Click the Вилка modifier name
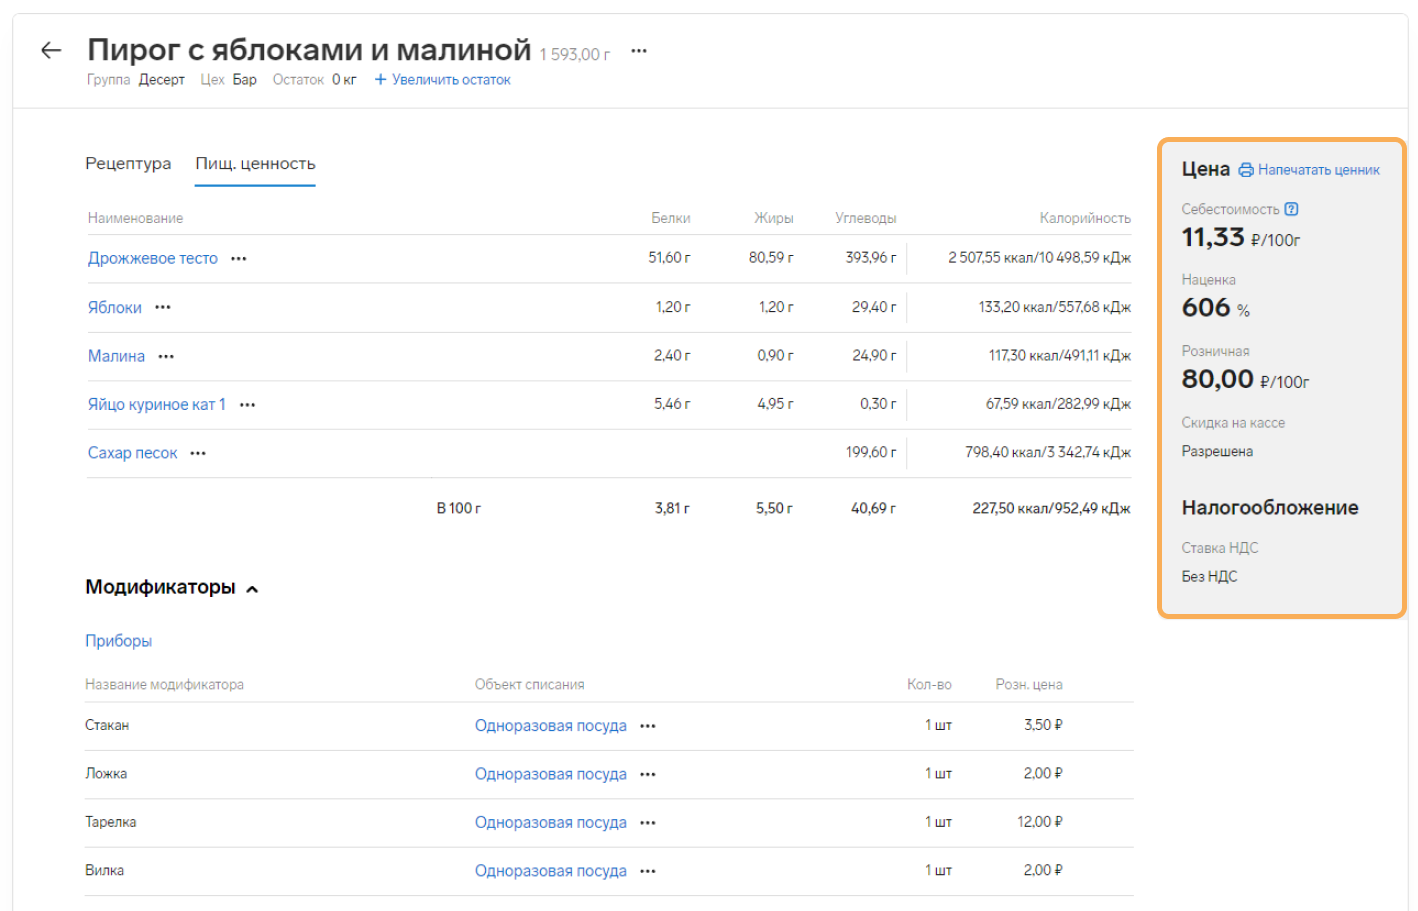Viewport: 1418px width, 911px height. [x=105, y=870]
